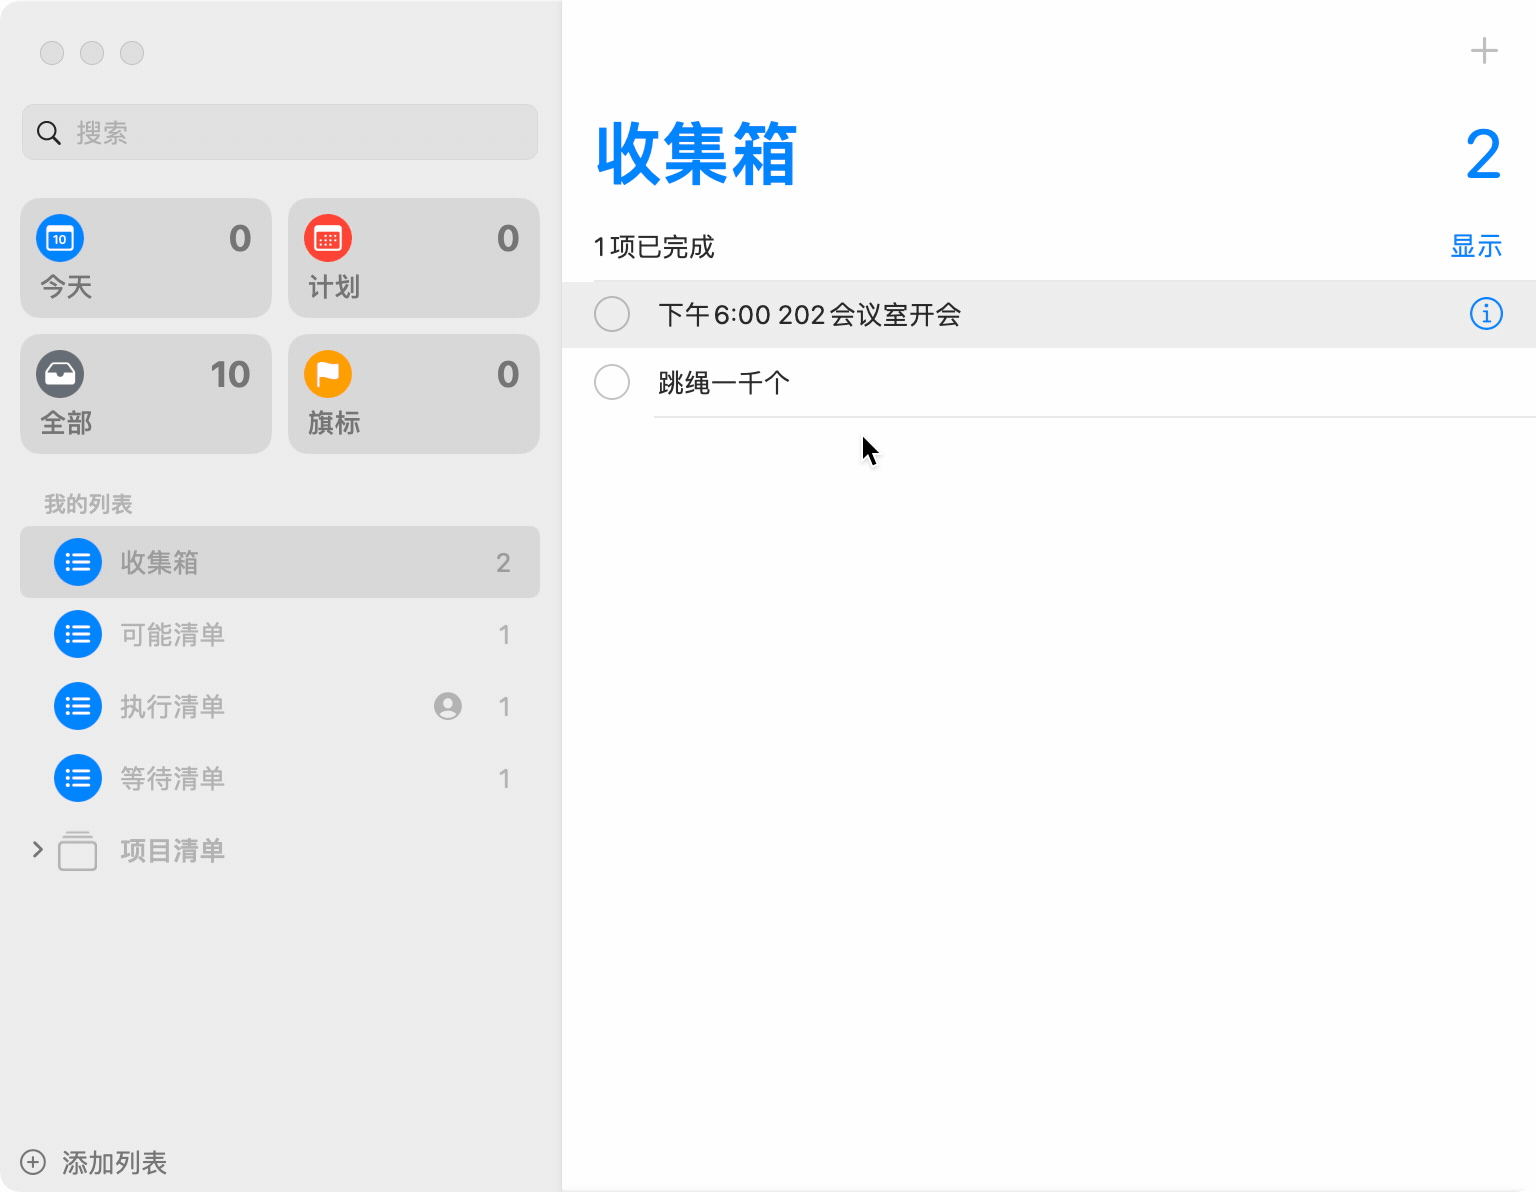Focus the 搜索 search field
The image size is (1536, 1192).
[290, 132]
